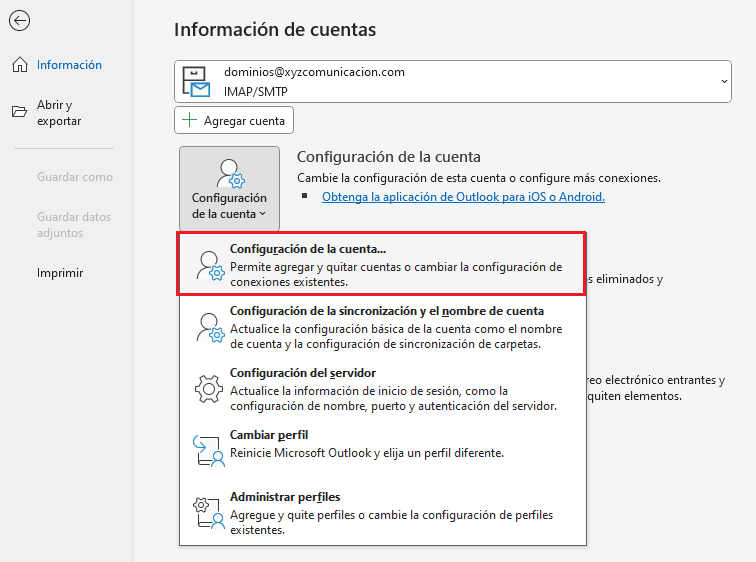Click the Información home icon

click(20, 65)
